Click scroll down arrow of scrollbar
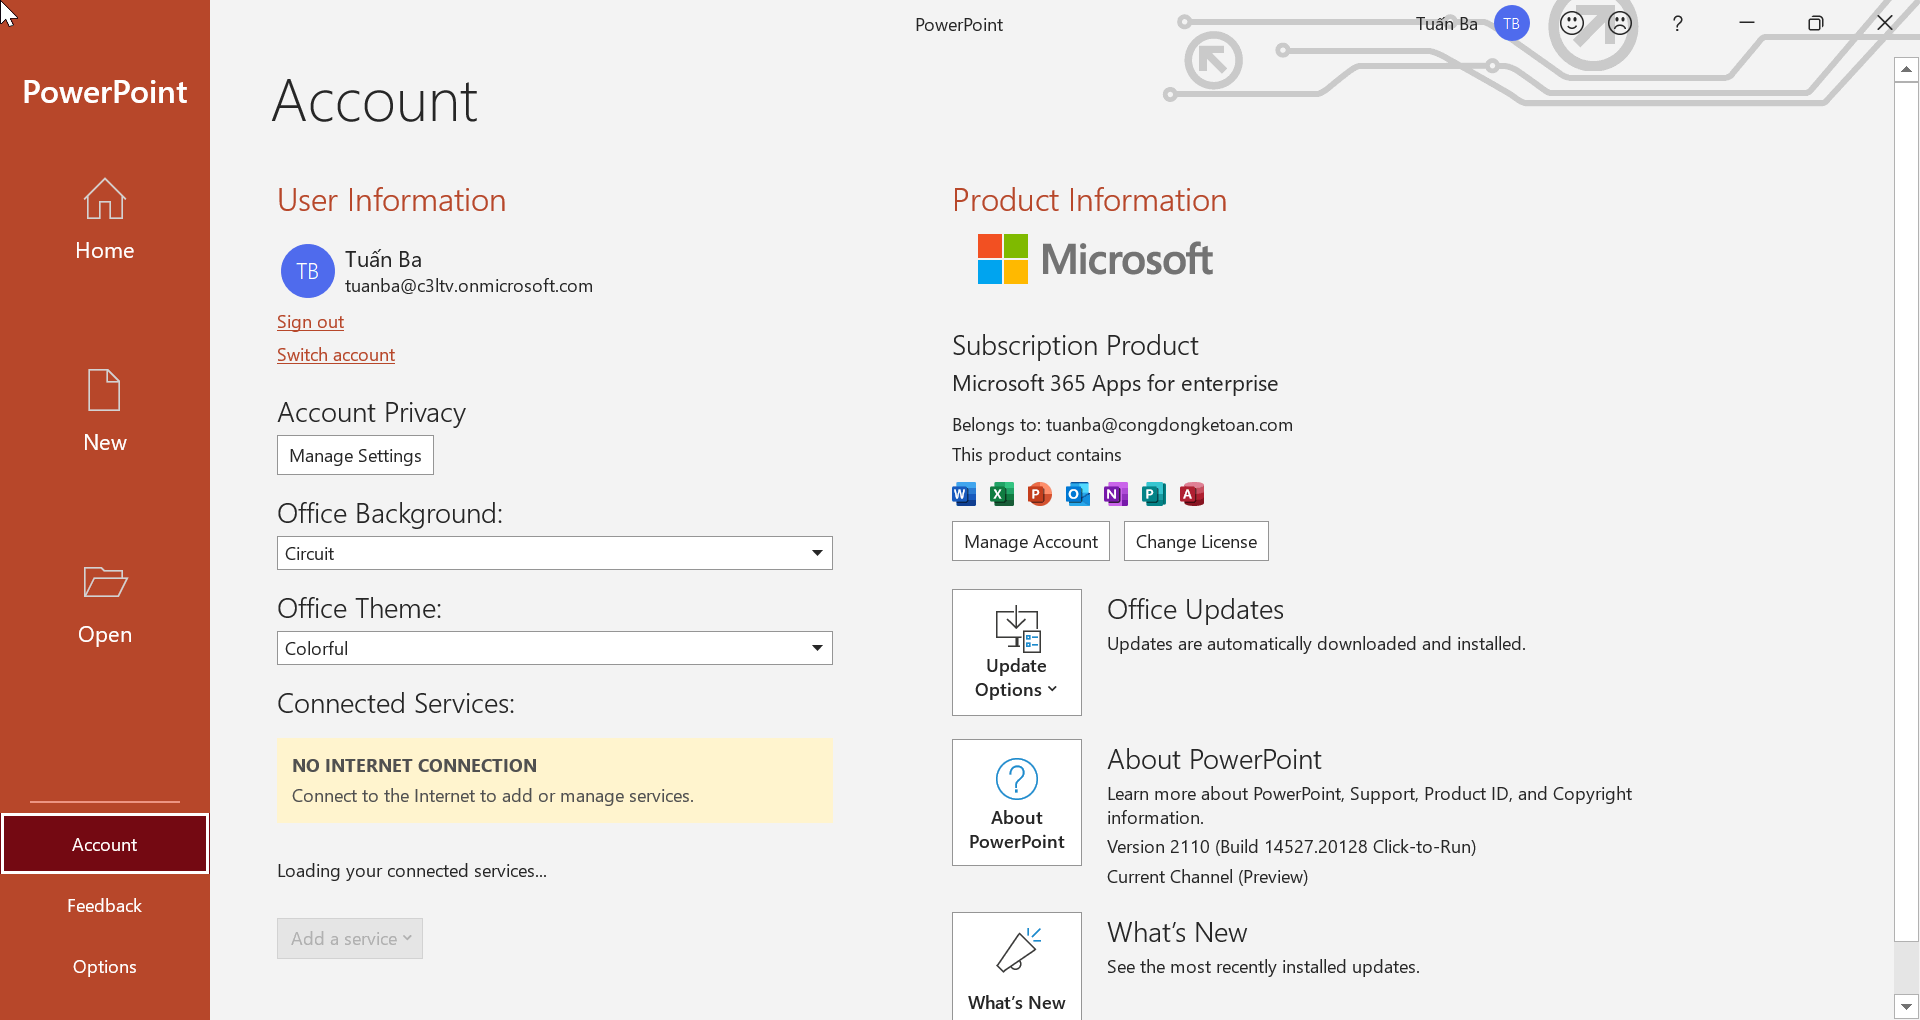 (x=1906, y=1007)
